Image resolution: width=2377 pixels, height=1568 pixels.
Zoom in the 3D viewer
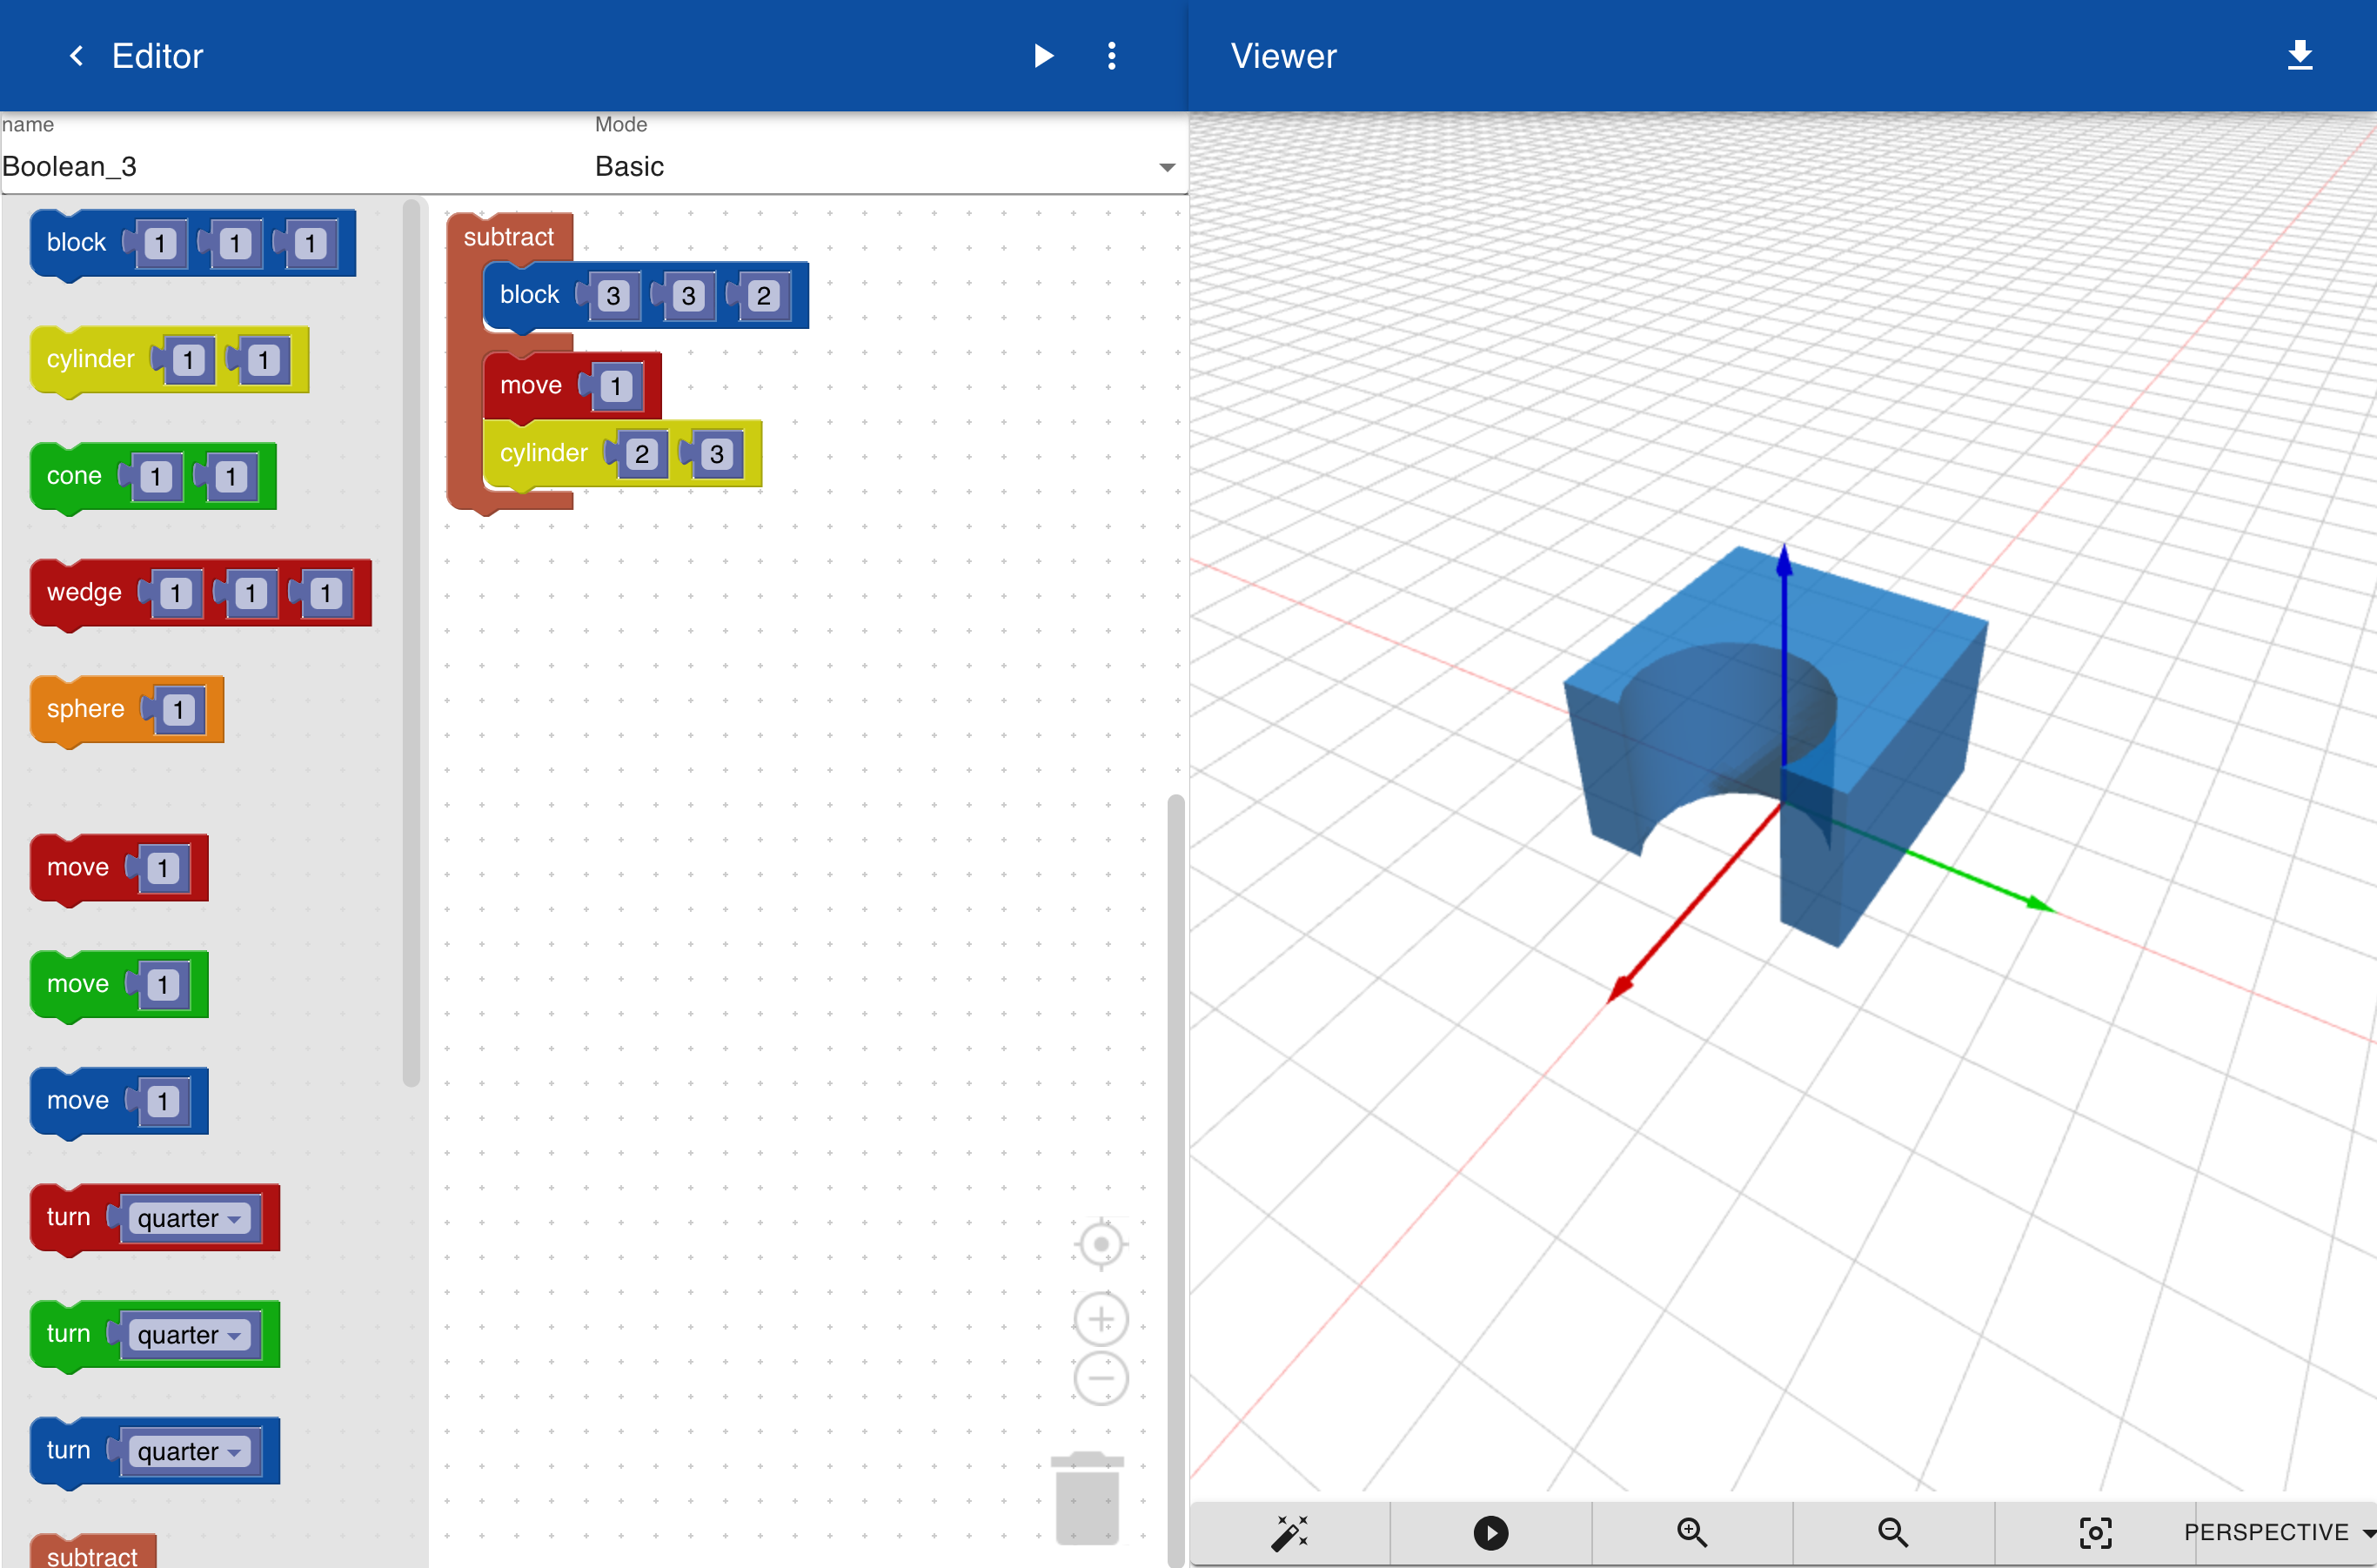pos(1691,1532)
